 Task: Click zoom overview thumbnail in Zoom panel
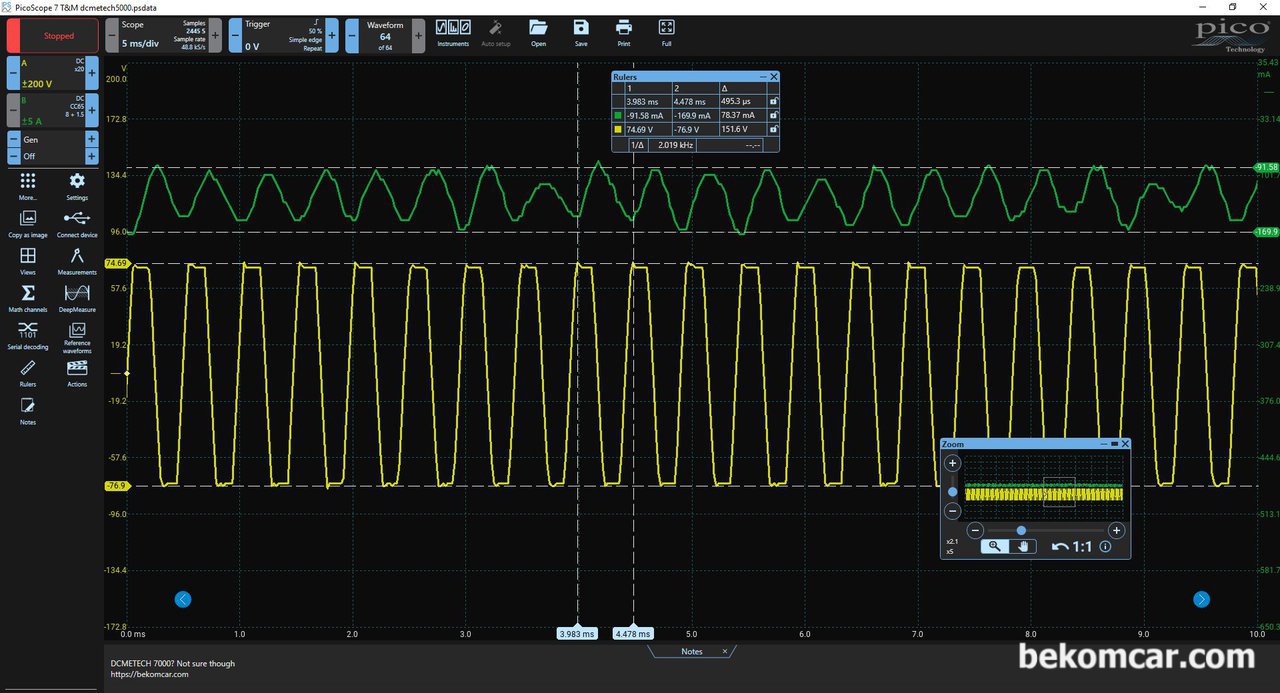(x=1044, y=488)
